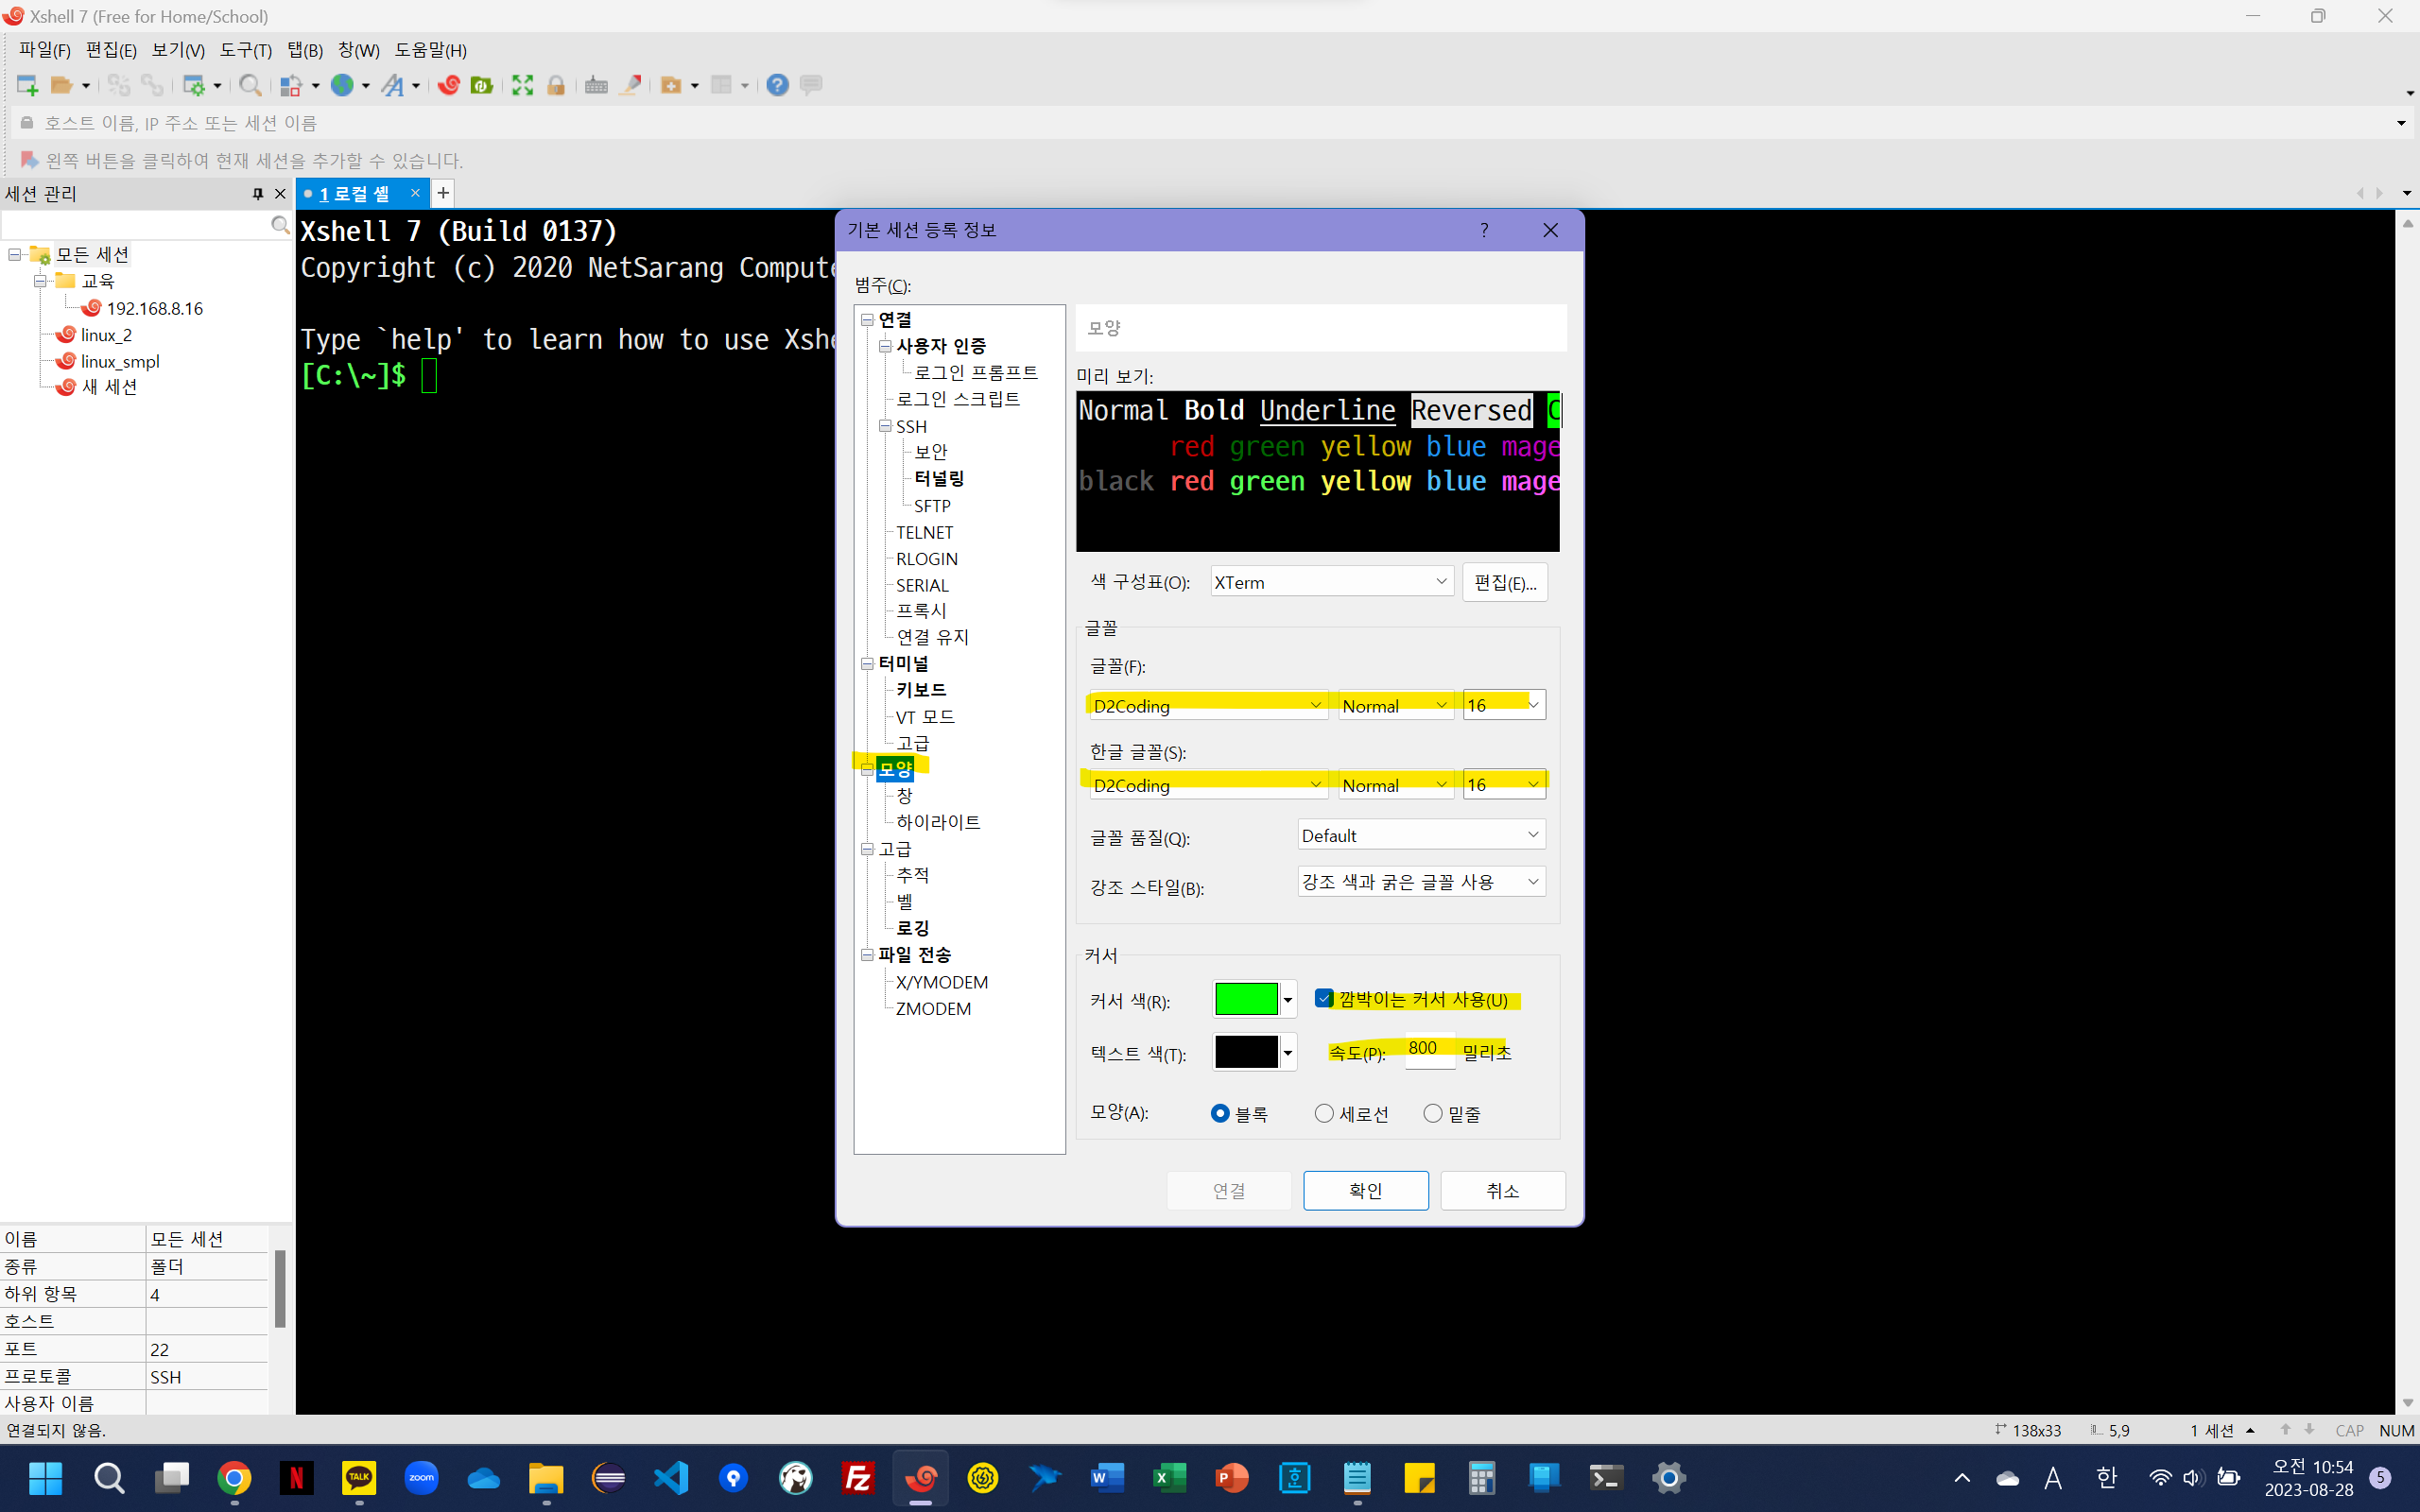Click the blue help question-mark icon
2420x1512 pixels.
[x=777, y=85]
